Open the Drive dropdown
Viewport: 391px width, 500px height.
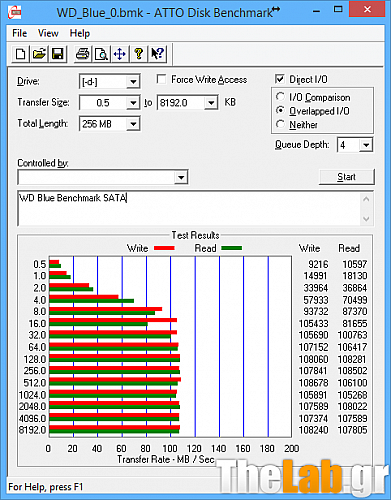click(133, 82)
